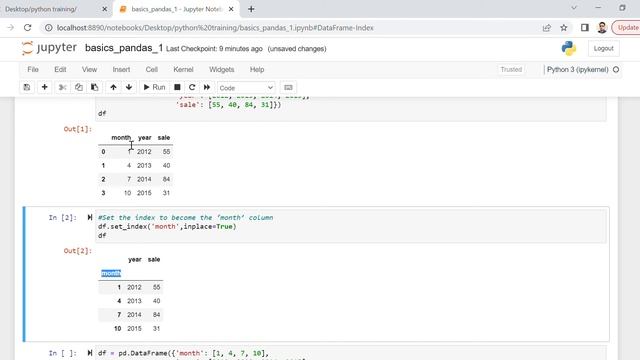This screenshot has height=360, width=640.
Task: Restart the kernel icon
Action: click(192, 87)
